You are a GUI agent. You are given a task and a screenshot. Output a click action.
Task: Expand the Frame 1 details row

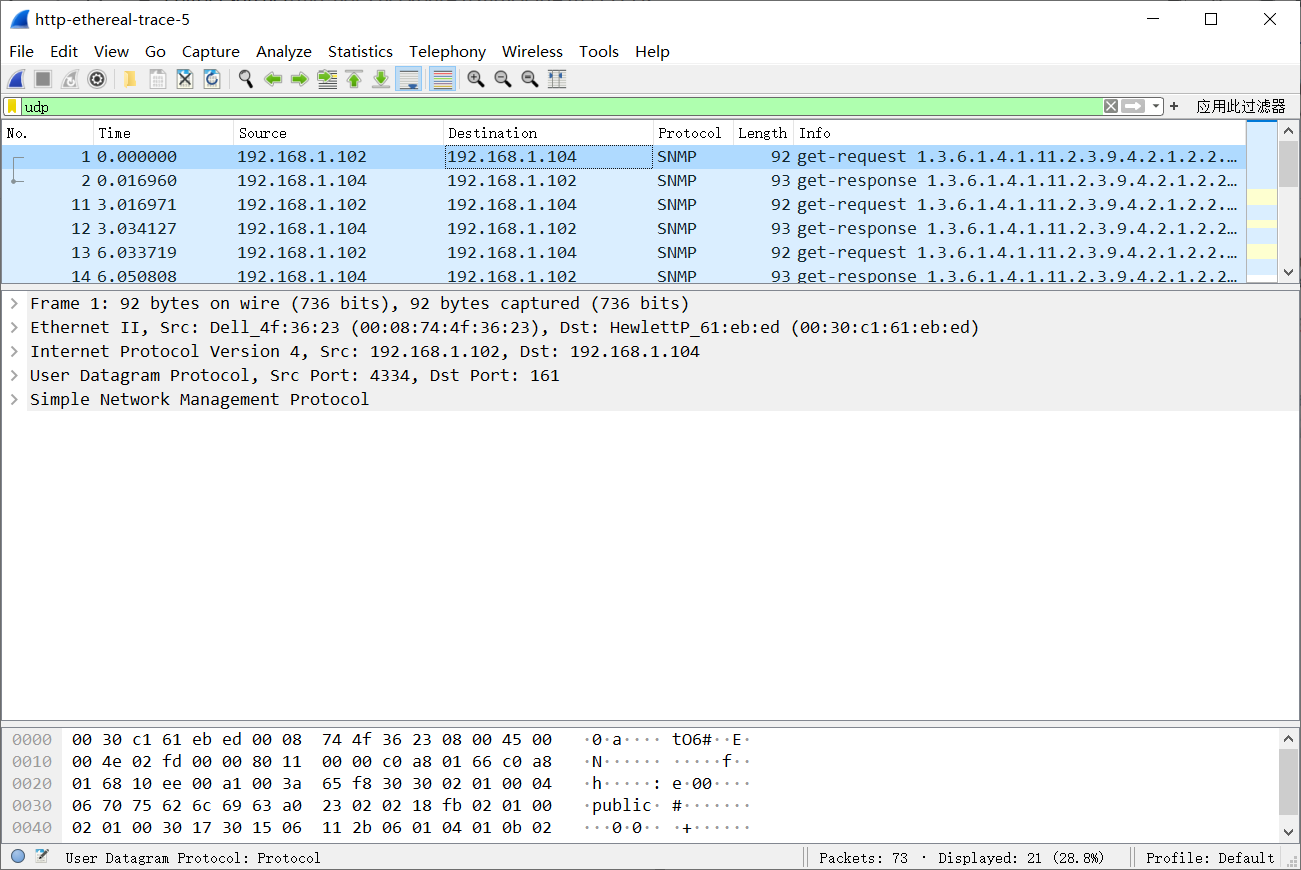pyautogui.click(x=14, y=303)
